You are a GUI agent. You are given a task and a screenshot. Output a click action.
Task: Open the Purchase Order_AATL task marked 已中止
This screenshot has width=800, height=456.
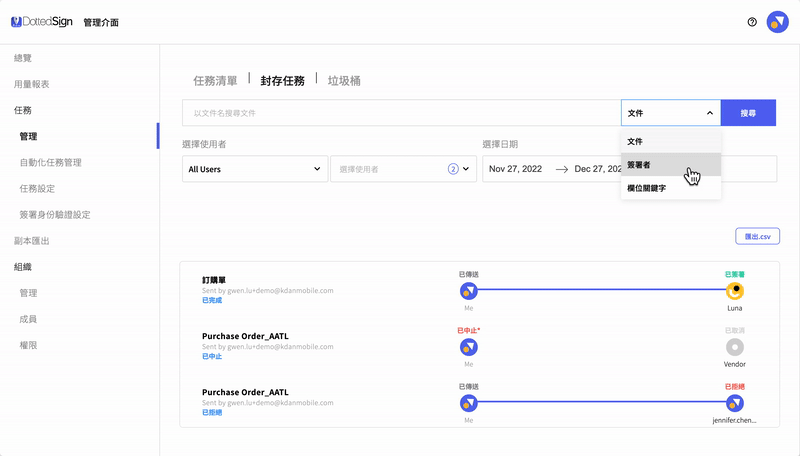(x=245, y=336)
